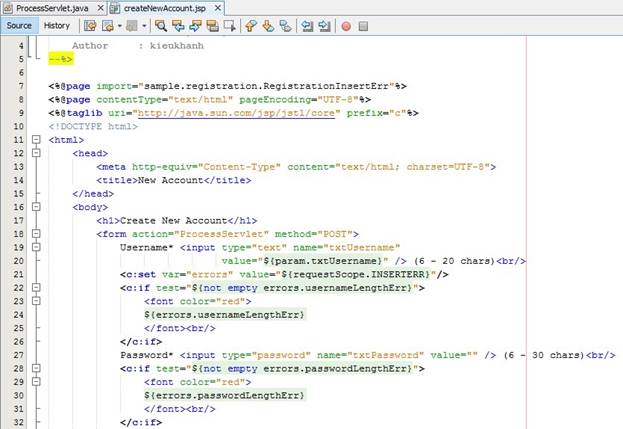Click the java.sun.com jstl core URL
The width and height of the screenshot is (623, 429).
coord(236,113)
